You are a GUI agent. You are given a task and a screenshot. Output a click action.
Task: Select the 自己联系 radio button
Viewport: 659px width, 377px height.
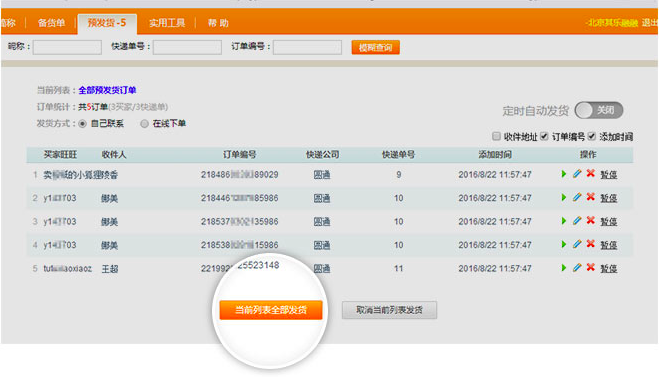[82, 124]
